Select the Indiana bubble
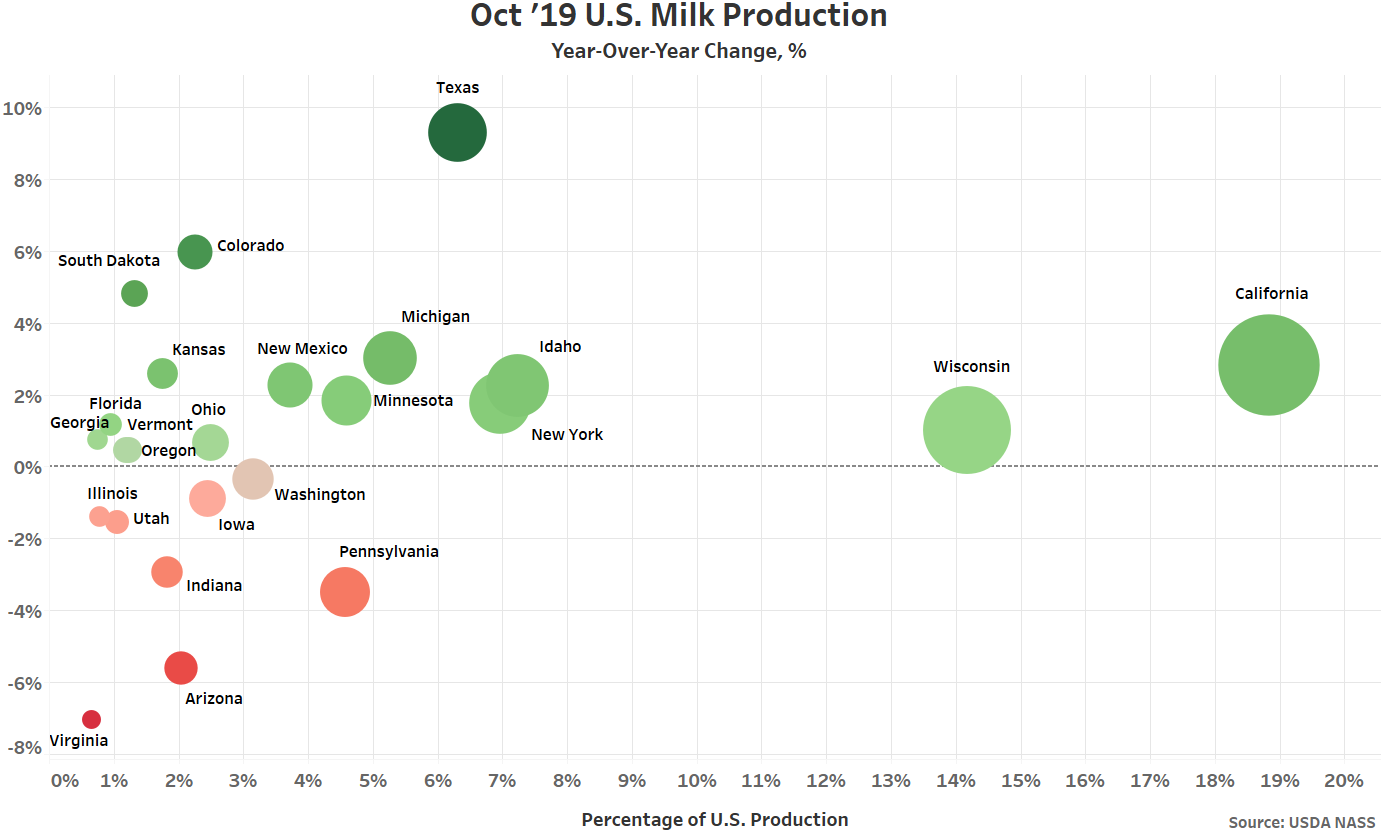Viewport: 1381px width, 836px height. point(167,572)
